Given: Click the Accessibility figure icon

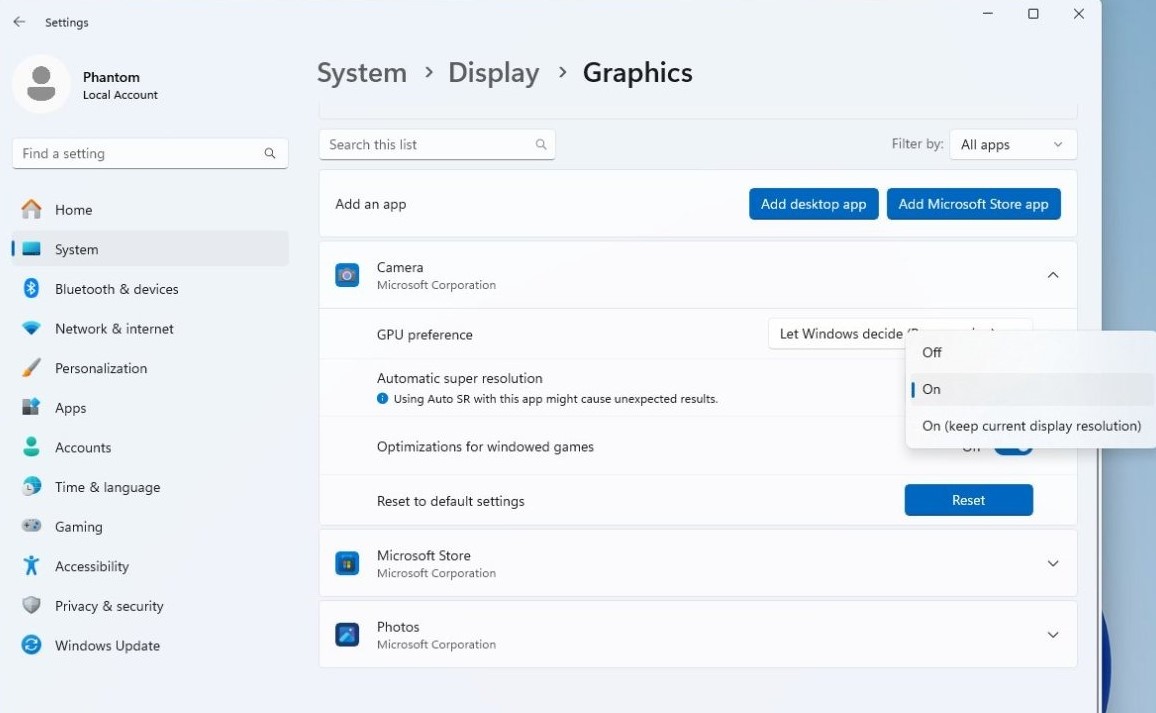Looking at the screenshot, I should tap(31, 566).
